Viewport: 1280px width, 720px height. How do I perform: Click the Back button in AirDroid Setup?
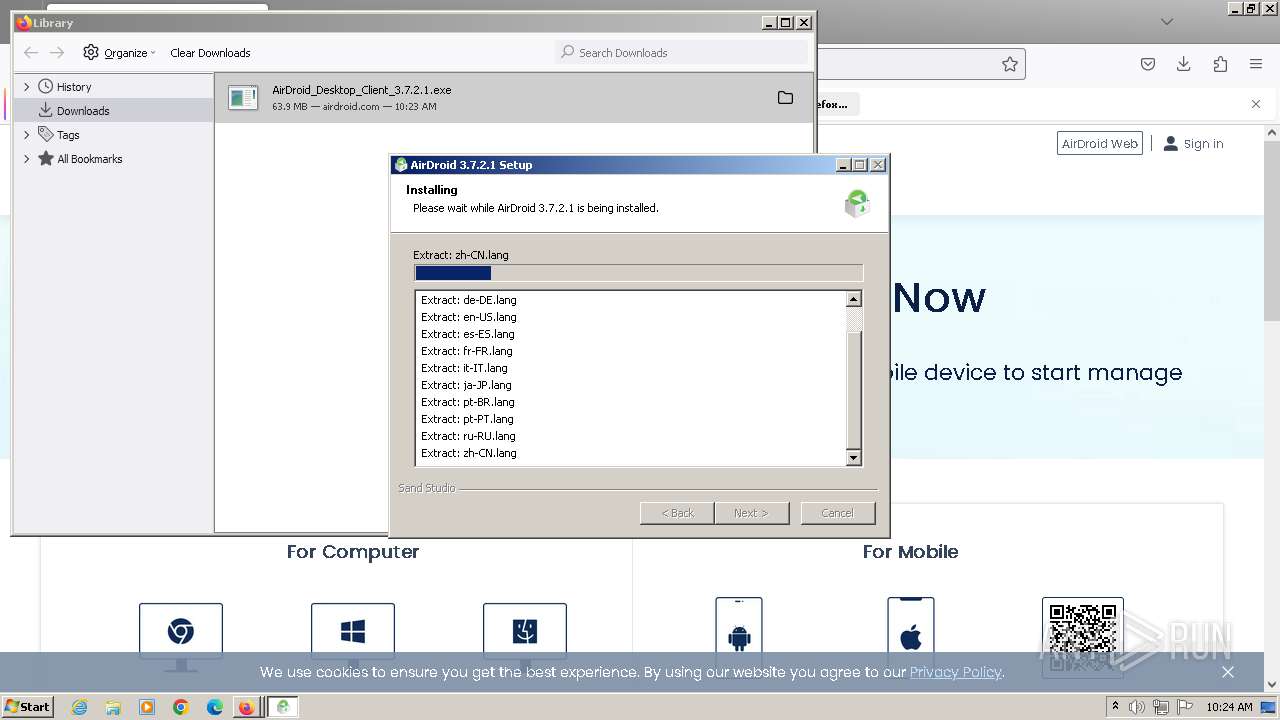point(677,513)
